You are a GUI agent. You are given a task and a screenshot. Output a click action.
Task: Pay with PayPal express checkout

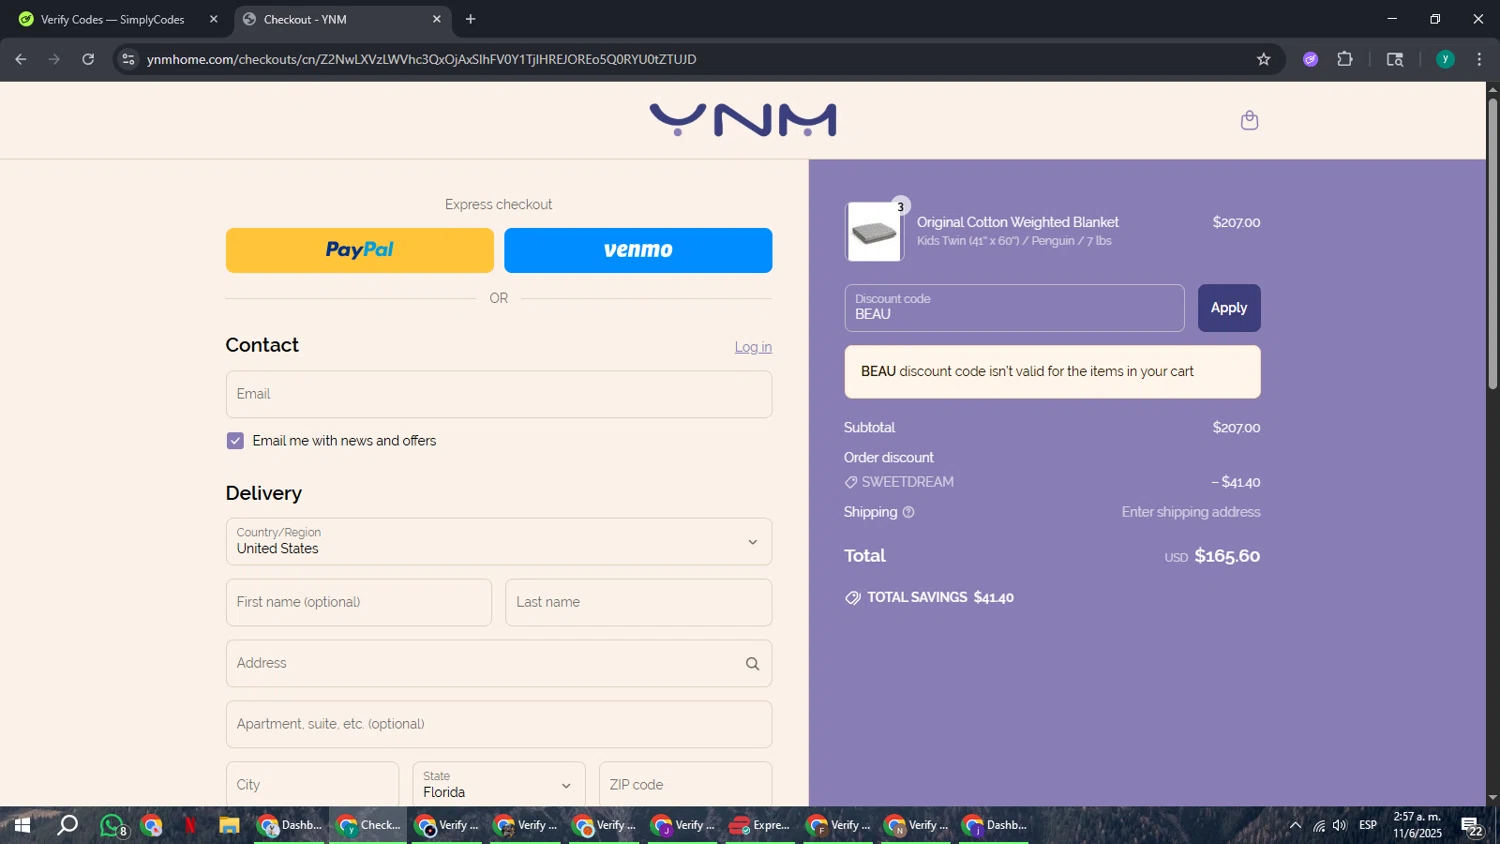pyautogui.click(x=360, y=250)
